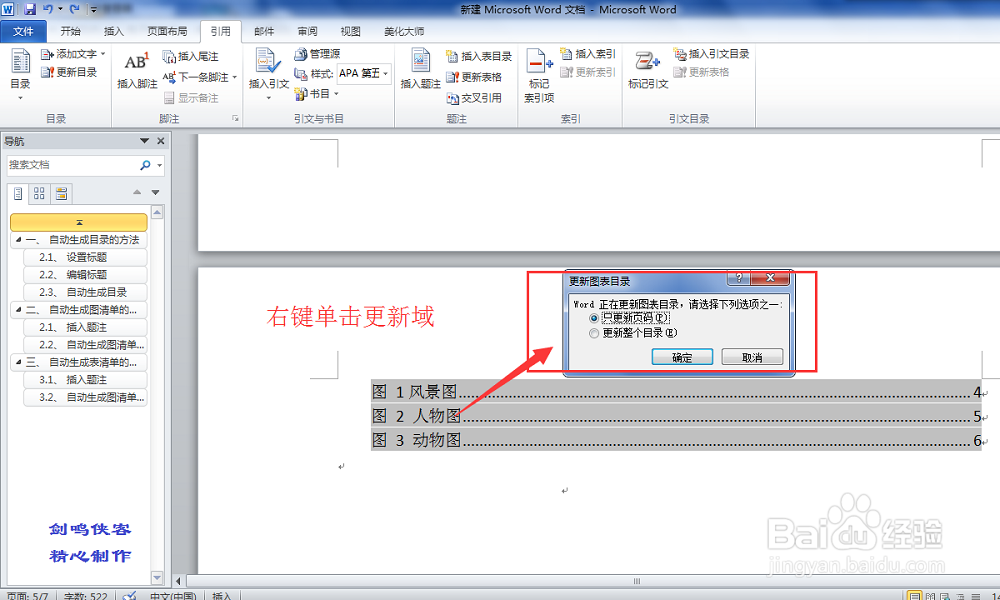The image size is (1000, 600).
Task: Switch to the 视图 tab
Action: tap(351, 31)
